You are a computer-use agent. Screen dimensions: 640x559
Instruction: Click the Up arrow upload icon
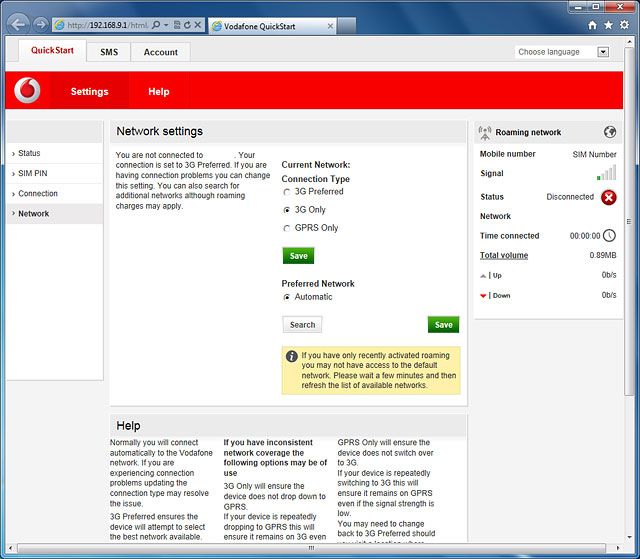pyautogui.click(x=483, y=276)
